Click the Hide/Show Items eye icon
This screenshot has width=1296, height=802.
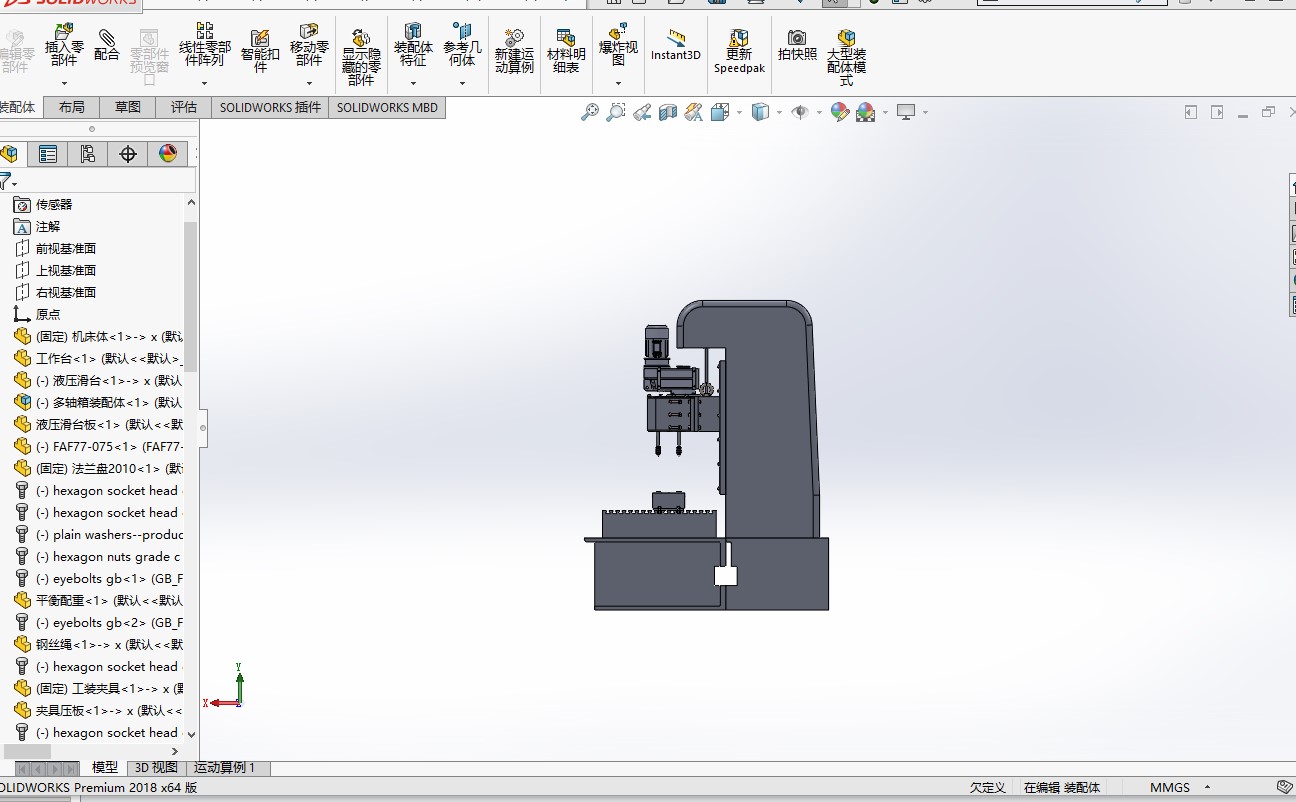[800, 112]
